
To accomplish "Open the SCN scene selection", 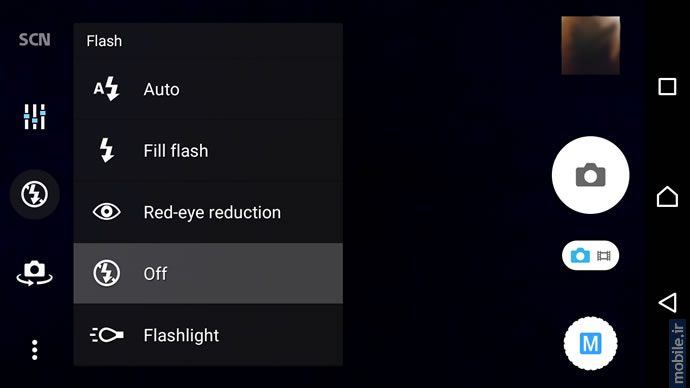I will 34,40.
